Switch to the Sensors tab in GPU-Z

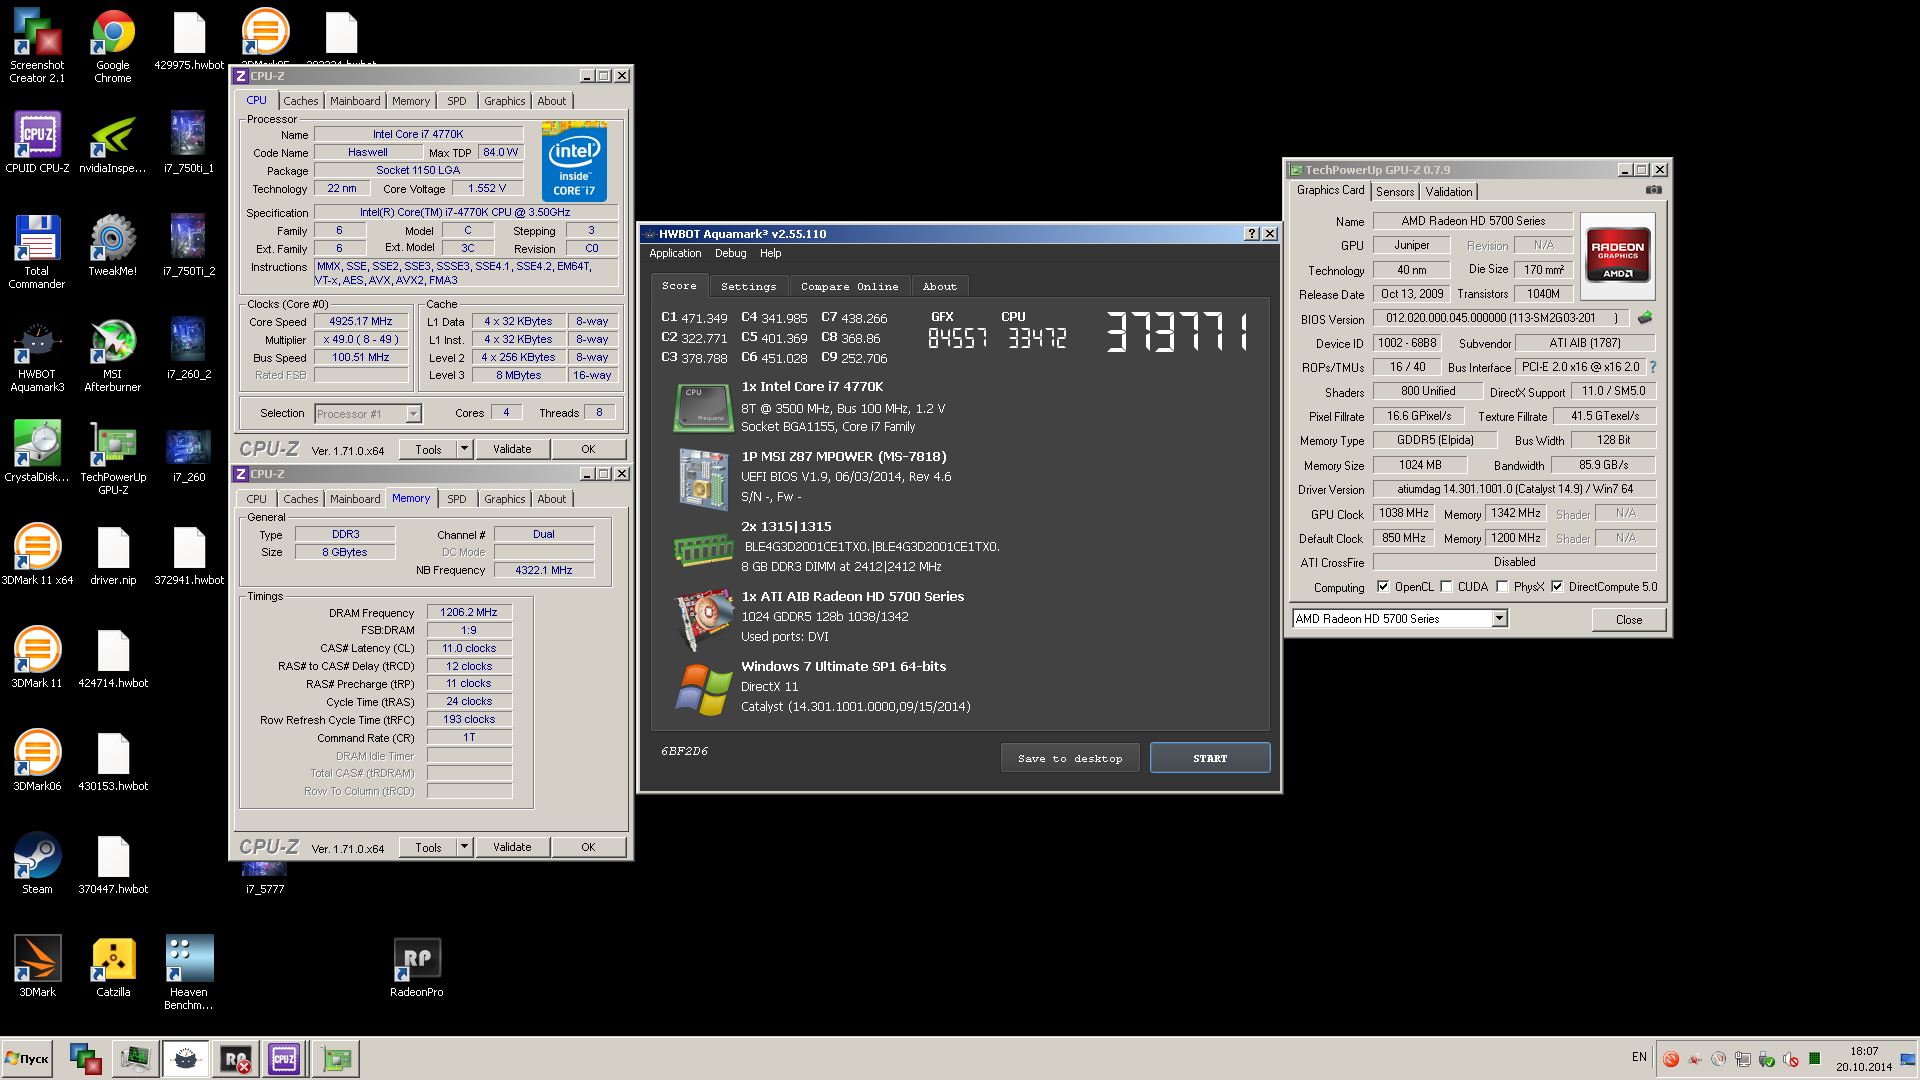point(1395,192)
